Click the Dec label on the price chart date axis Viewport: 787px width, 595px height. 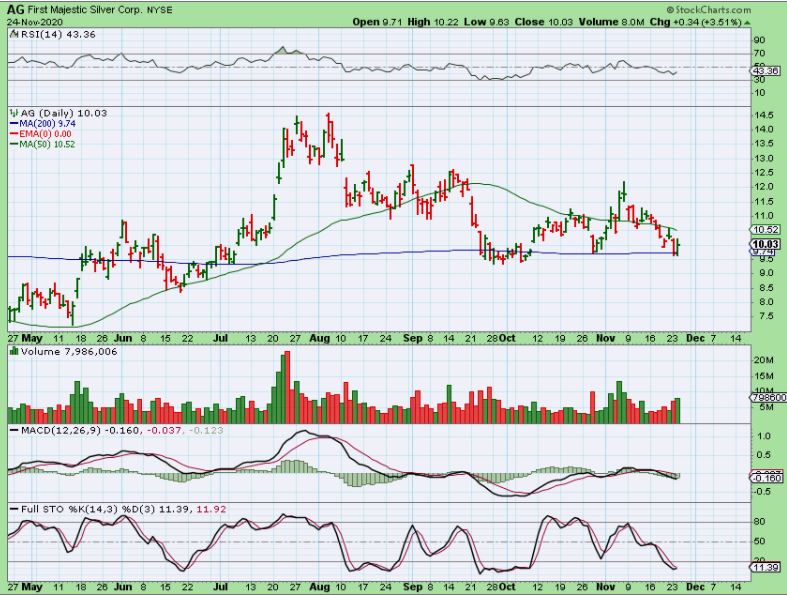[x=695, y=338]
